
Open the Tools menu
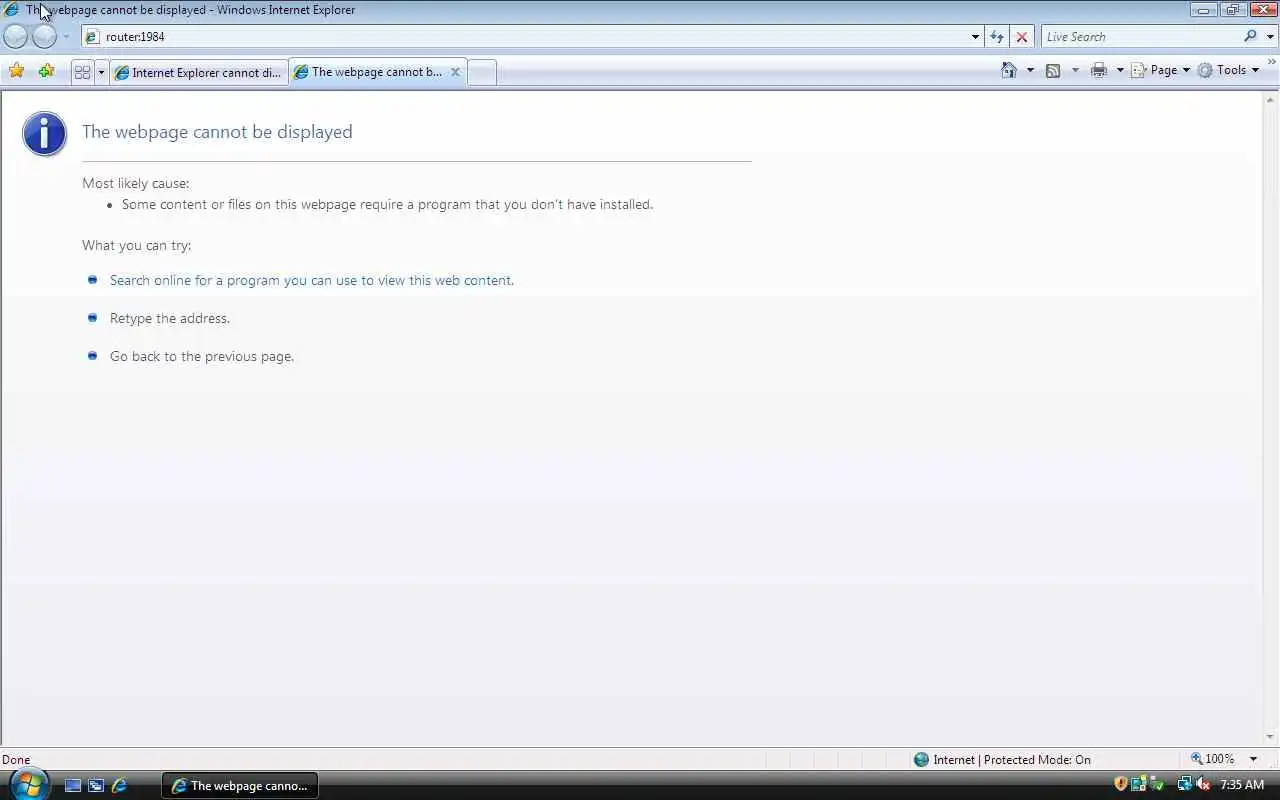1229,70
